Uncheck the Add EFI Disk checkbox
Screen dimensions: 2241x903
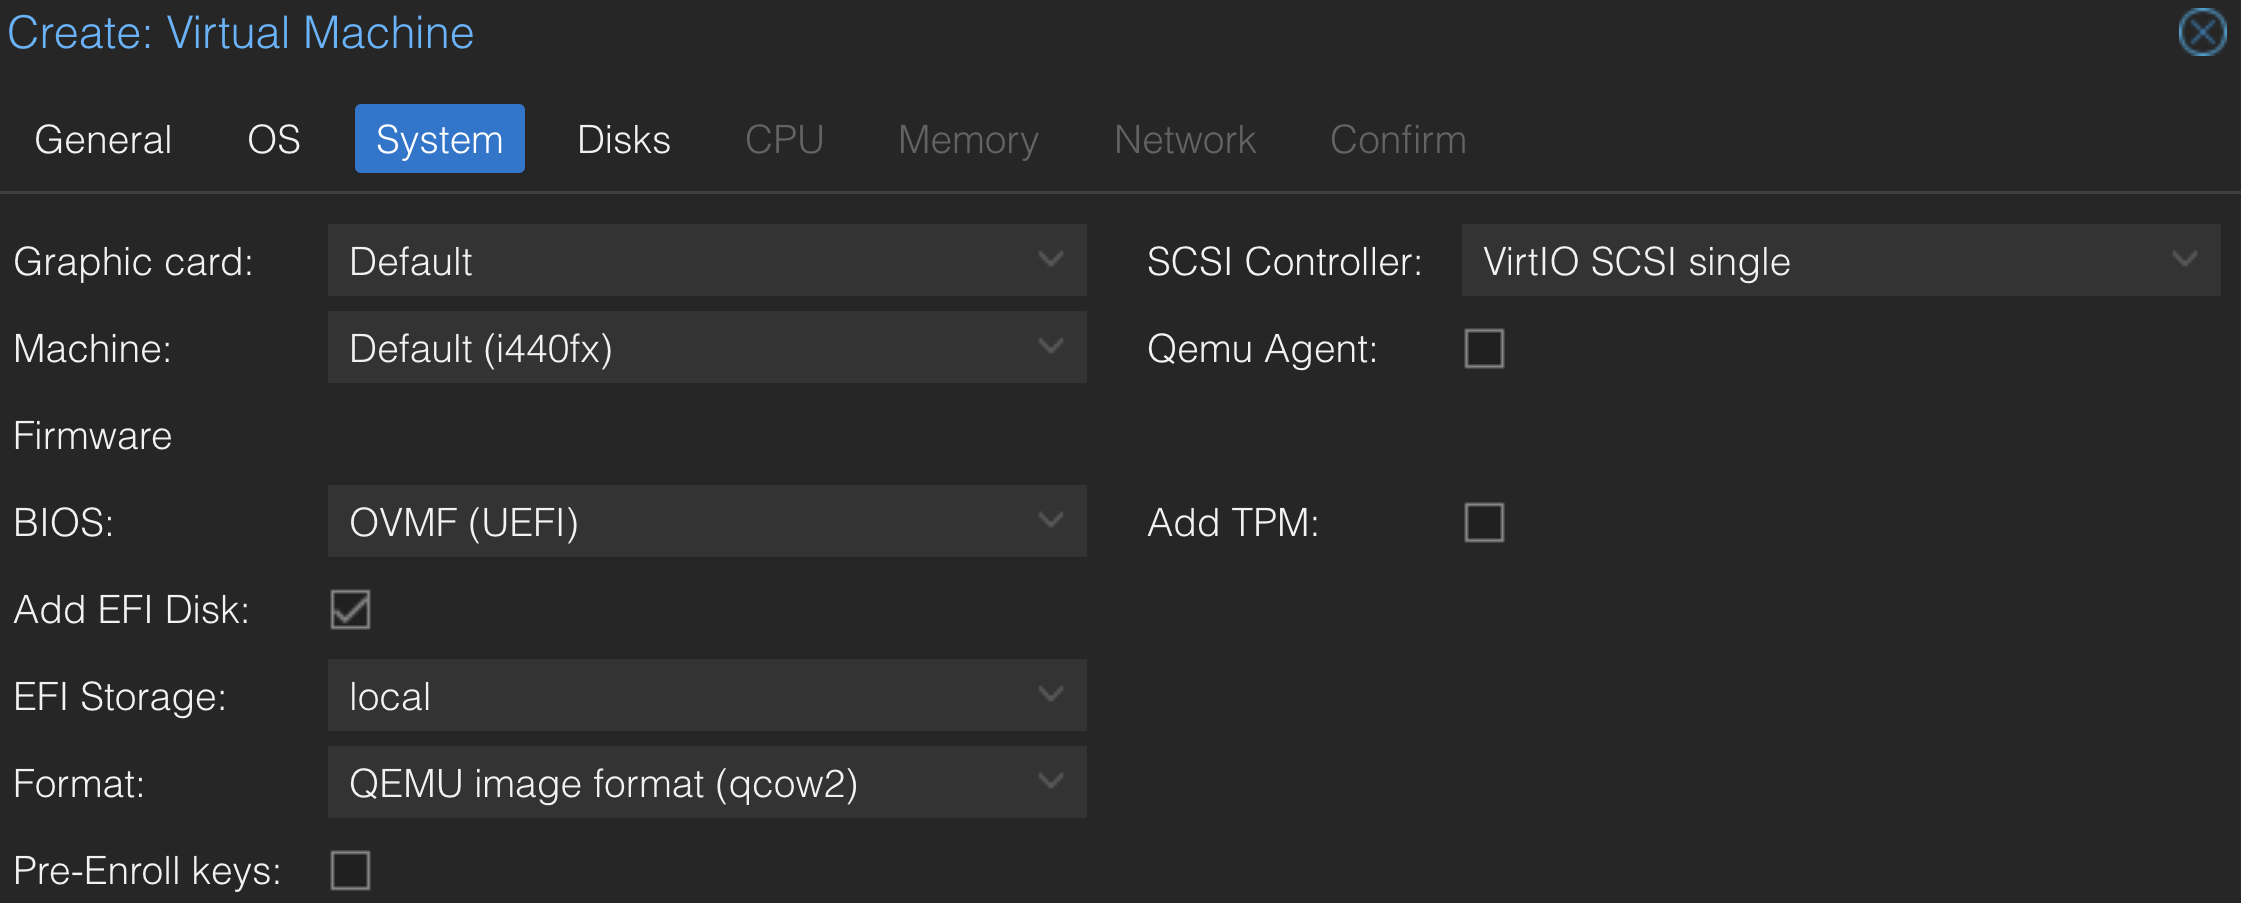pos(350,609)
